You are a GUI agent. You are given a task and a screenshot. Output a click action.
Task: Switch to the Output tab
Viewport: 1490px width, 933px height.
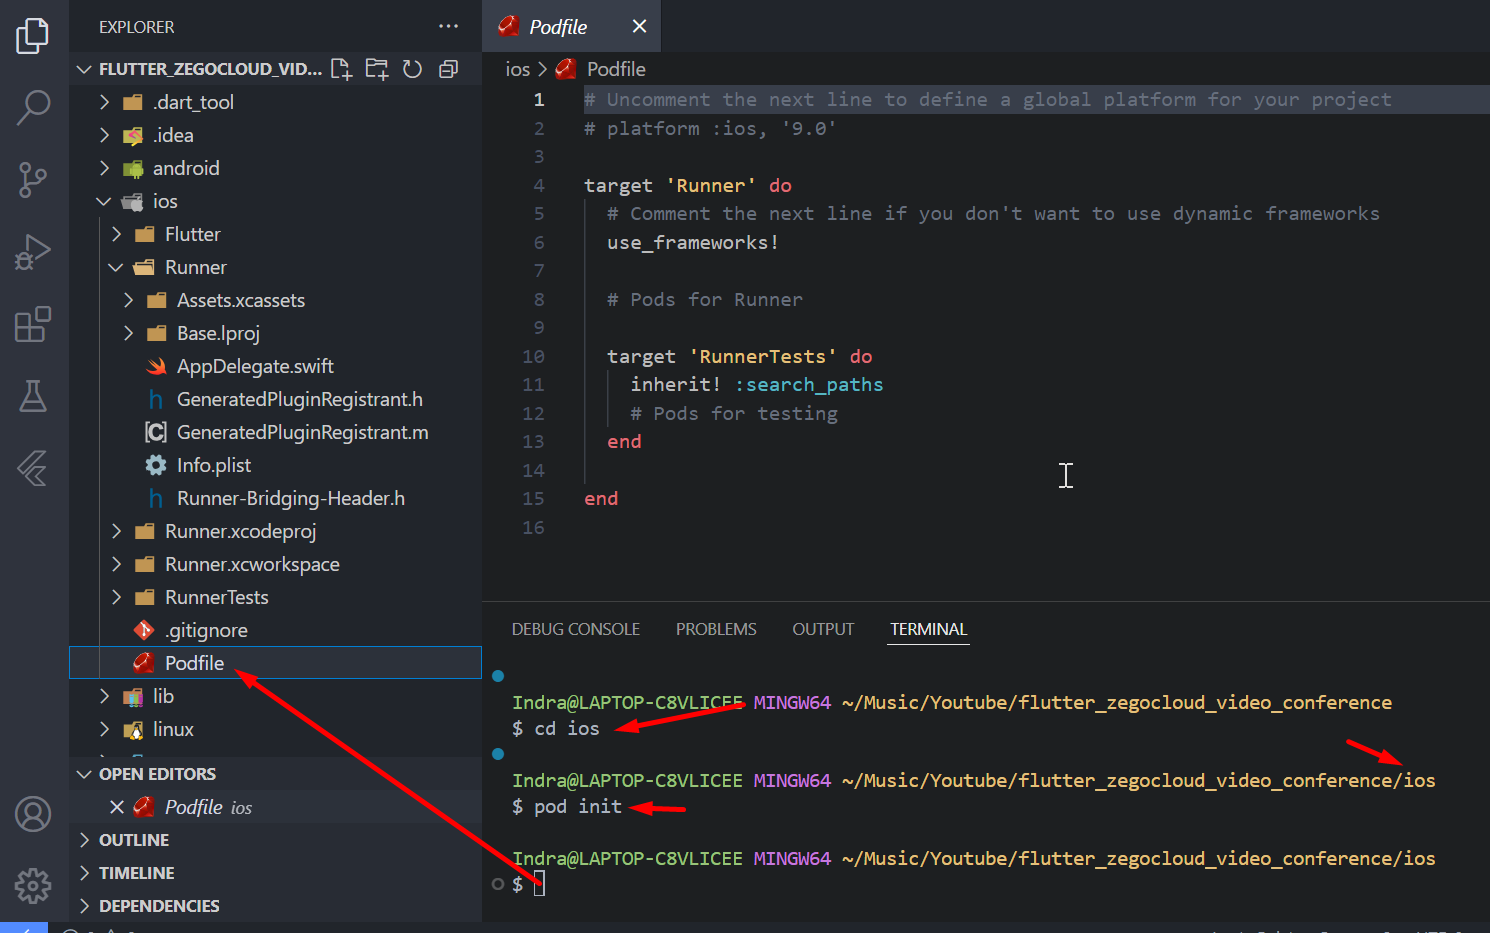pyautogui.click(x=823, y=629)
